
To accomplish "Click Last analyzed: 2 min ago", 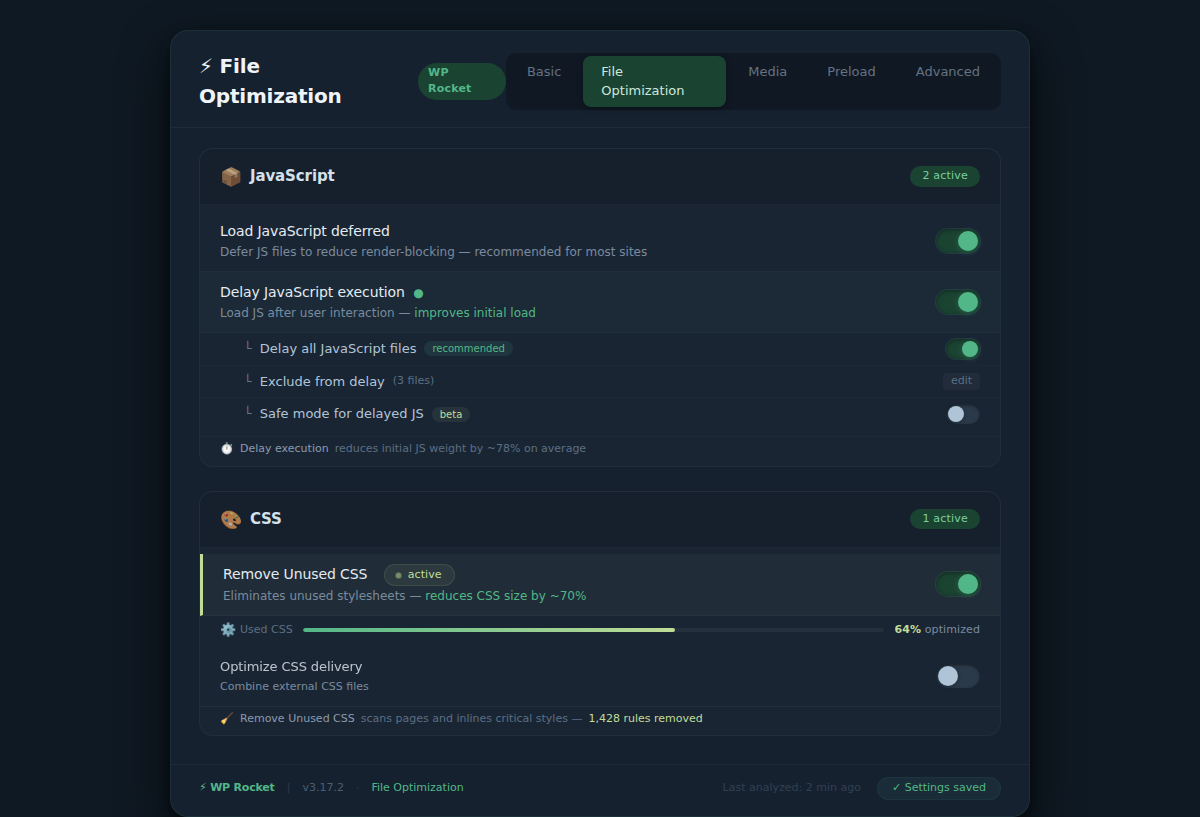I will pos(791,788).
